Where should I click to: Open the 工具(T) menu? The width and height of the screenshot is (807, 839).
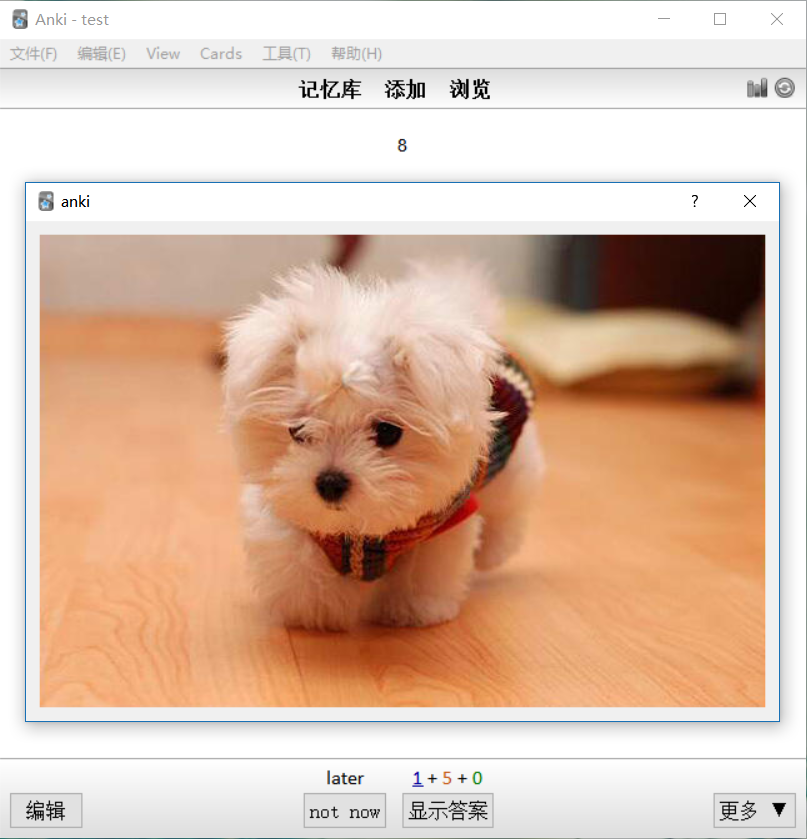click(286, 54)
